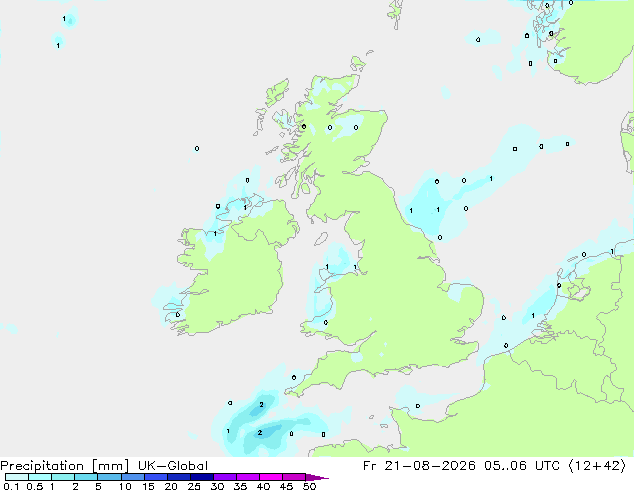The width and height of the screenshot is (634, 490).
Task: Click the '0.5' legend scale value
Action: (x=35, y=486)
